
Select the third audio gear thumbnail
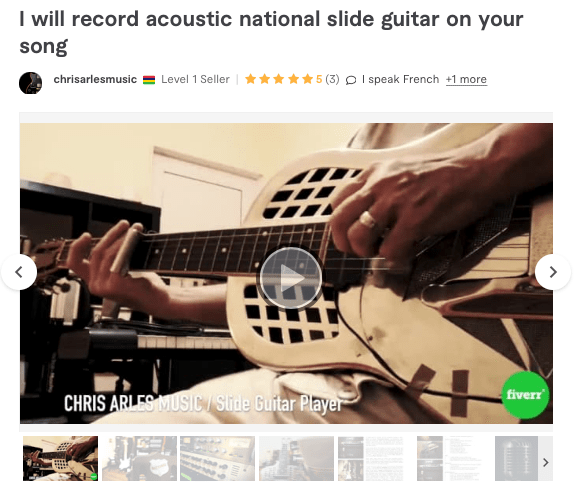tap(217, 458)
